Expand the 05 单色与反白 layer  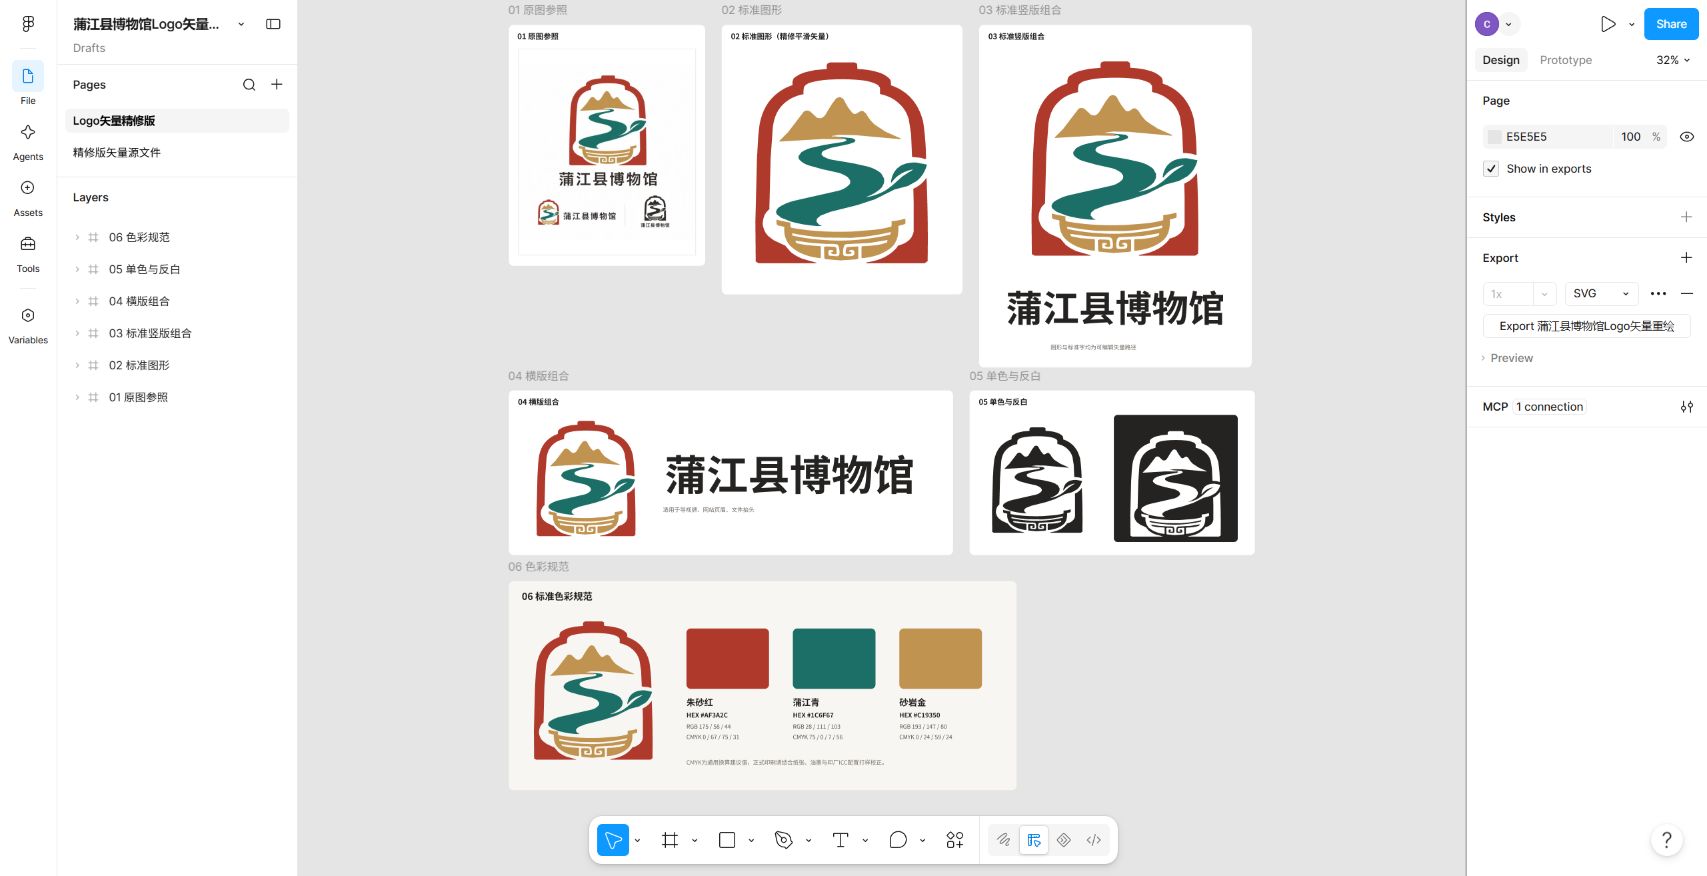[77, 269]
